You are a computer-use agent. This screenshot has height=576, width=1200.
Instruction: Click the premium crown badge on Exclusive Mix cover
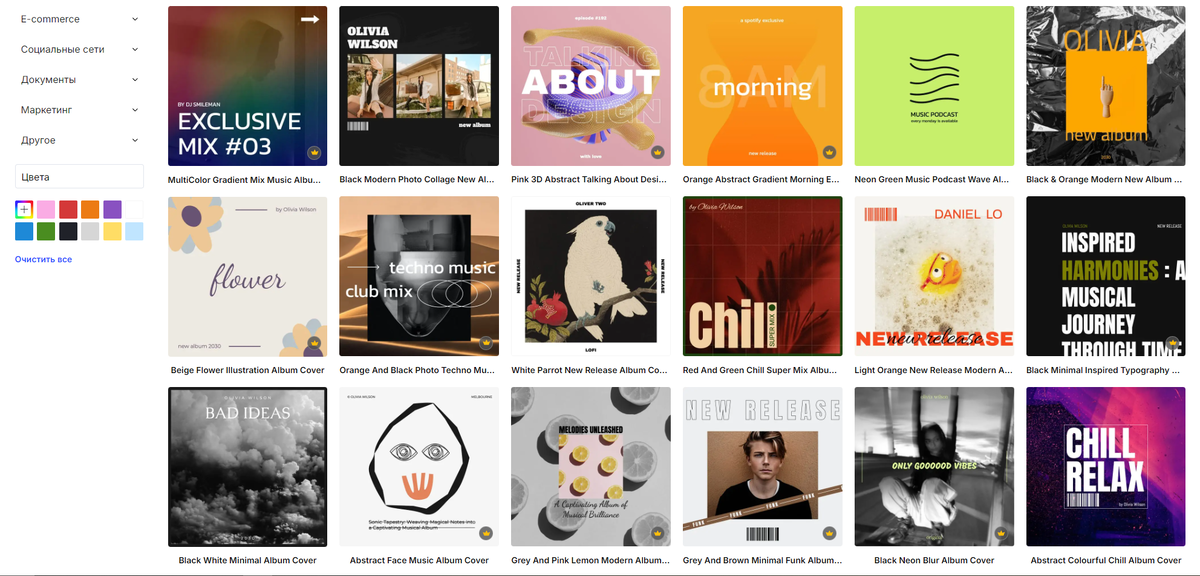[x=314, y=153]
